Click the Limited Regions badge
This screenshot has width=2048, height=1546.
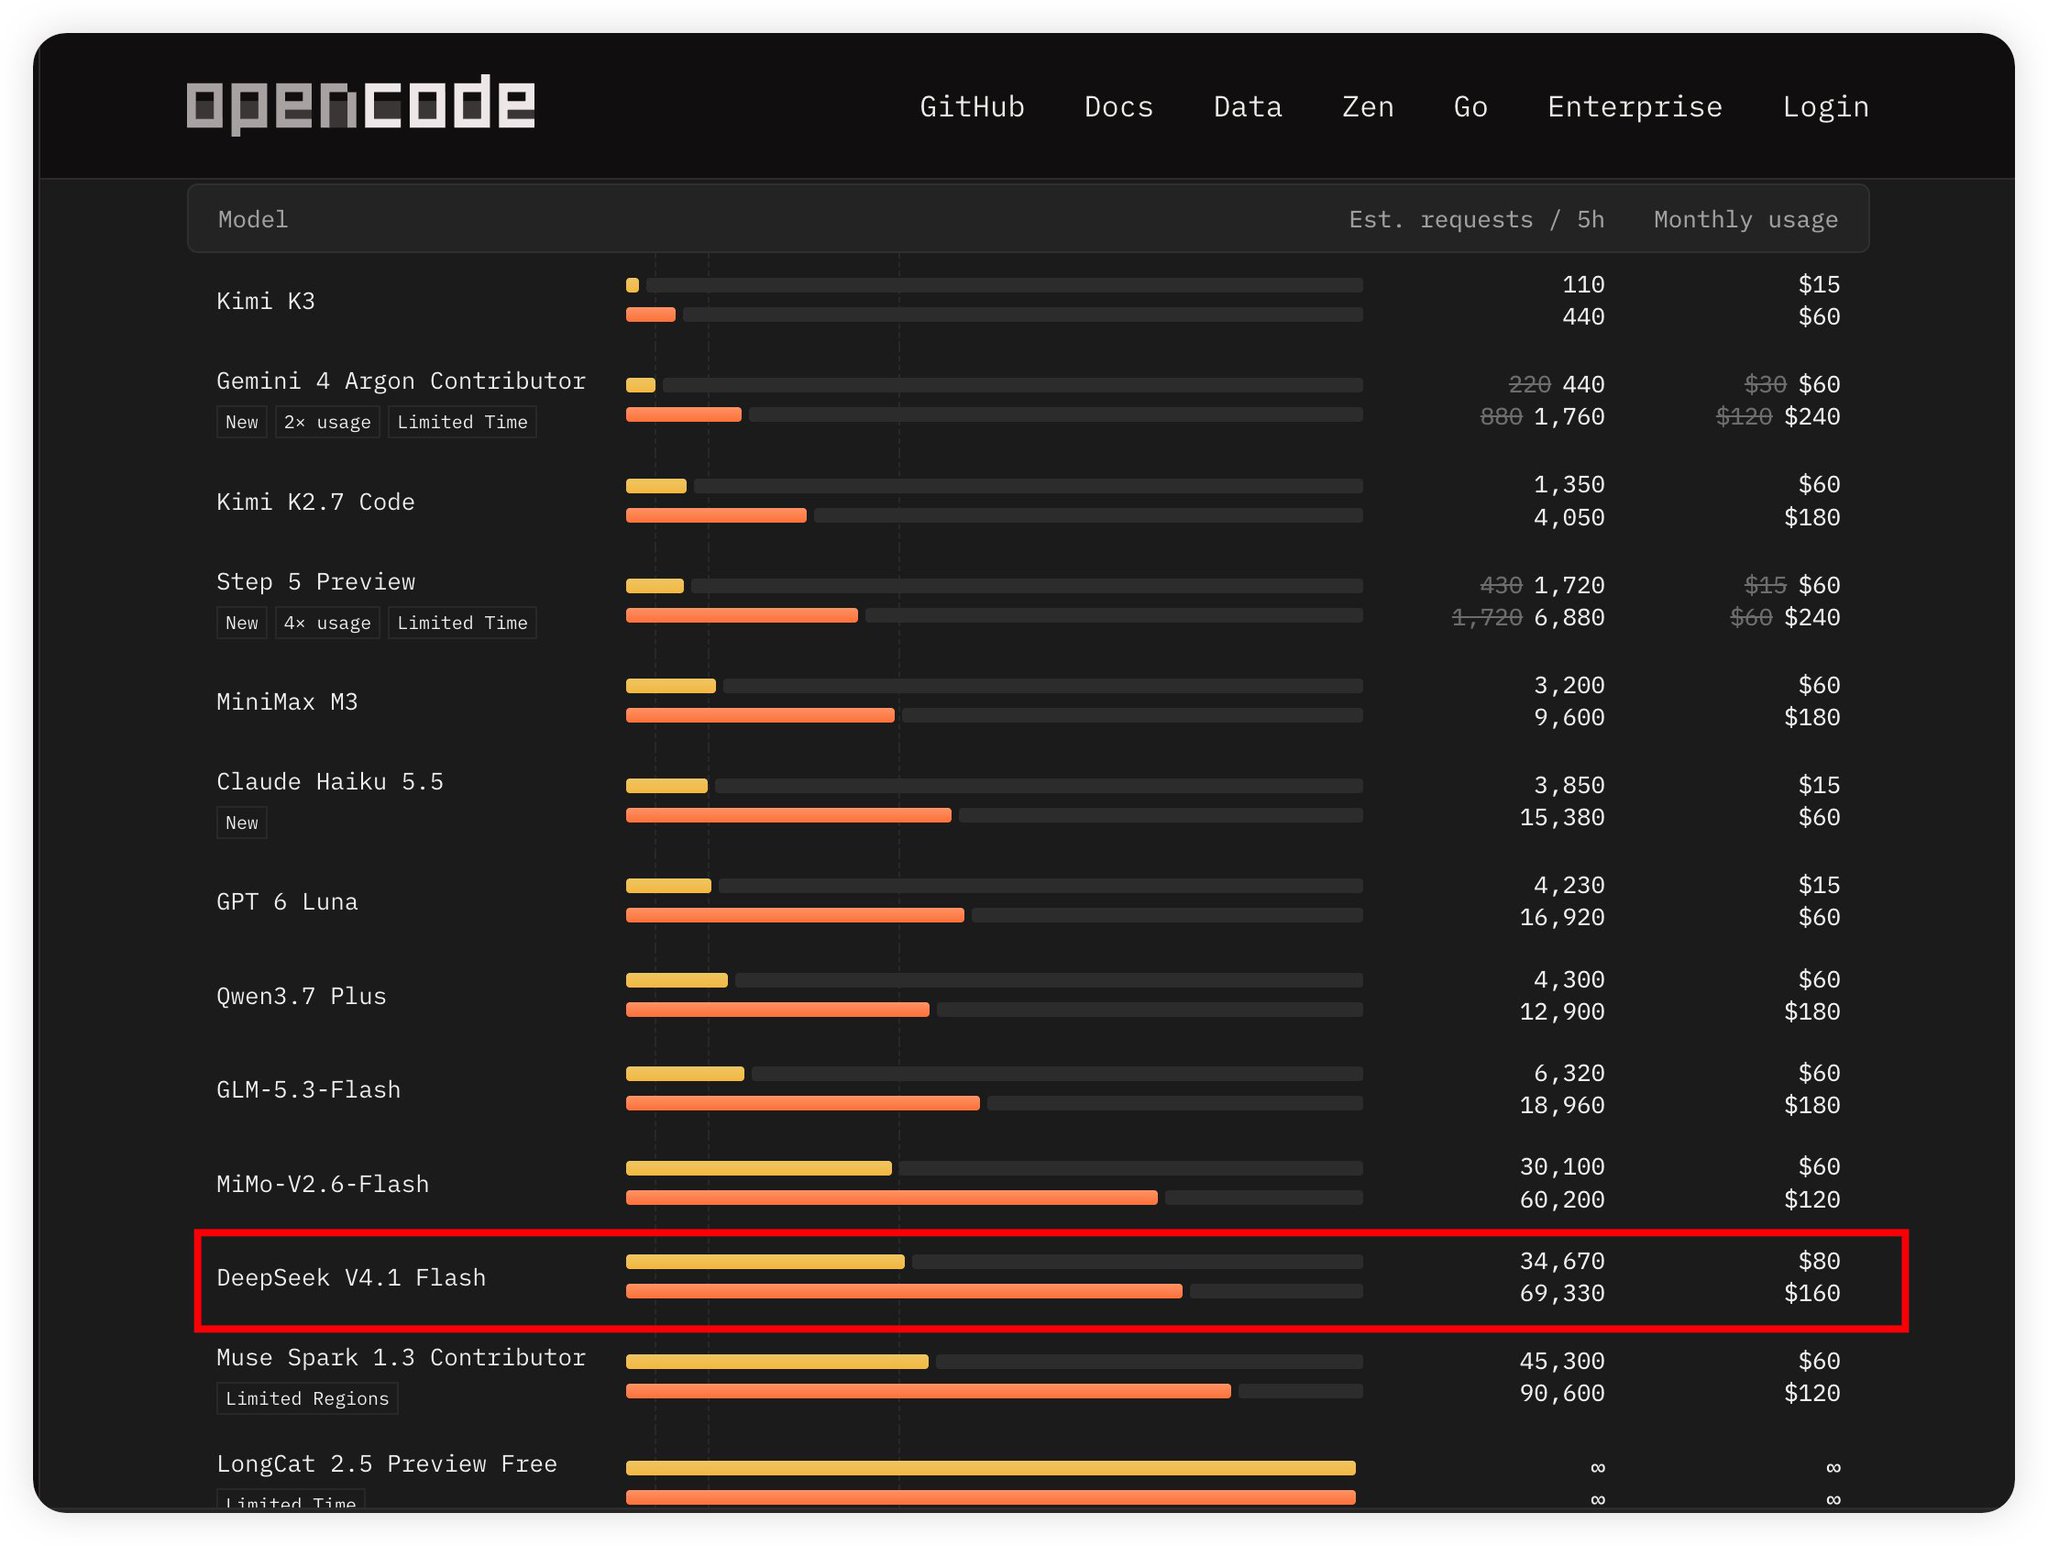coord(307,1398)
